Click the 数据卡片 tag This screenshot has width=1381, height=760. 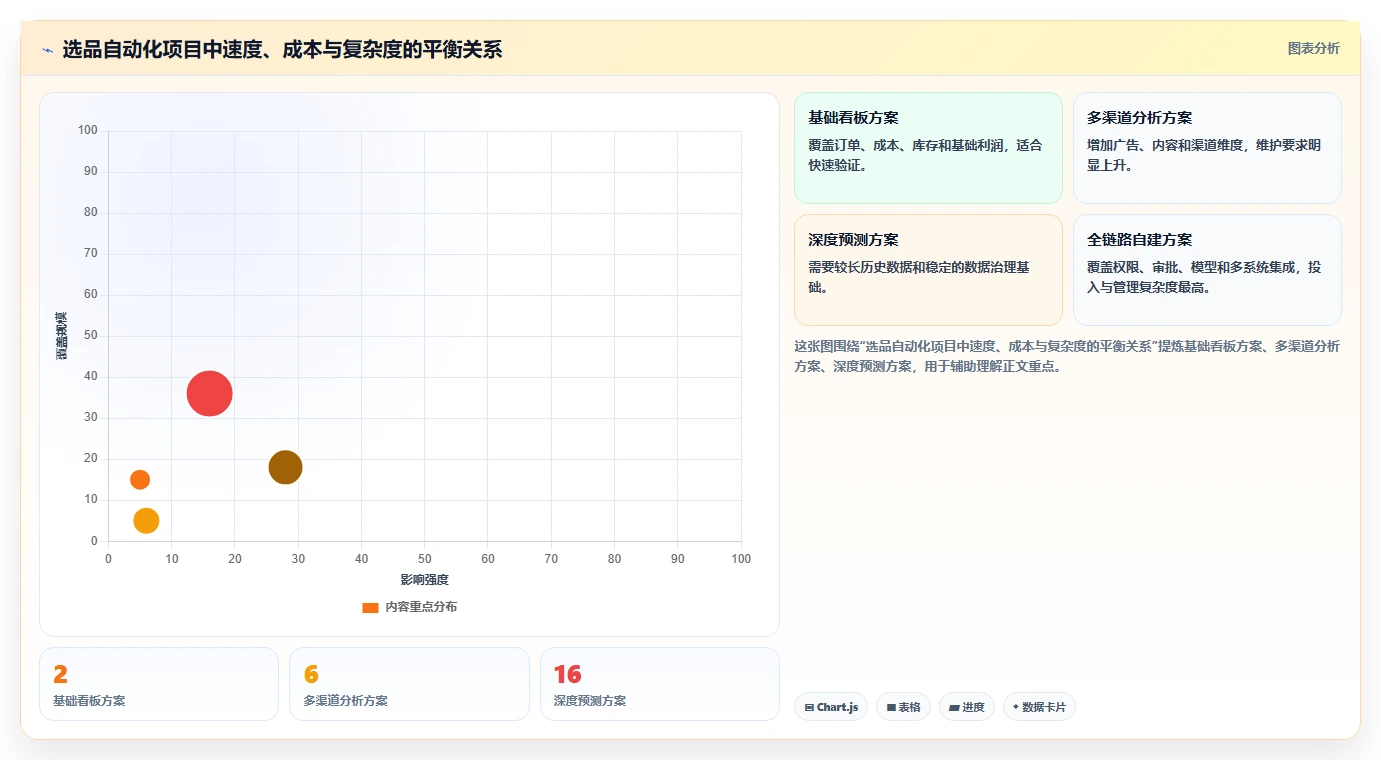point(1039,707)
